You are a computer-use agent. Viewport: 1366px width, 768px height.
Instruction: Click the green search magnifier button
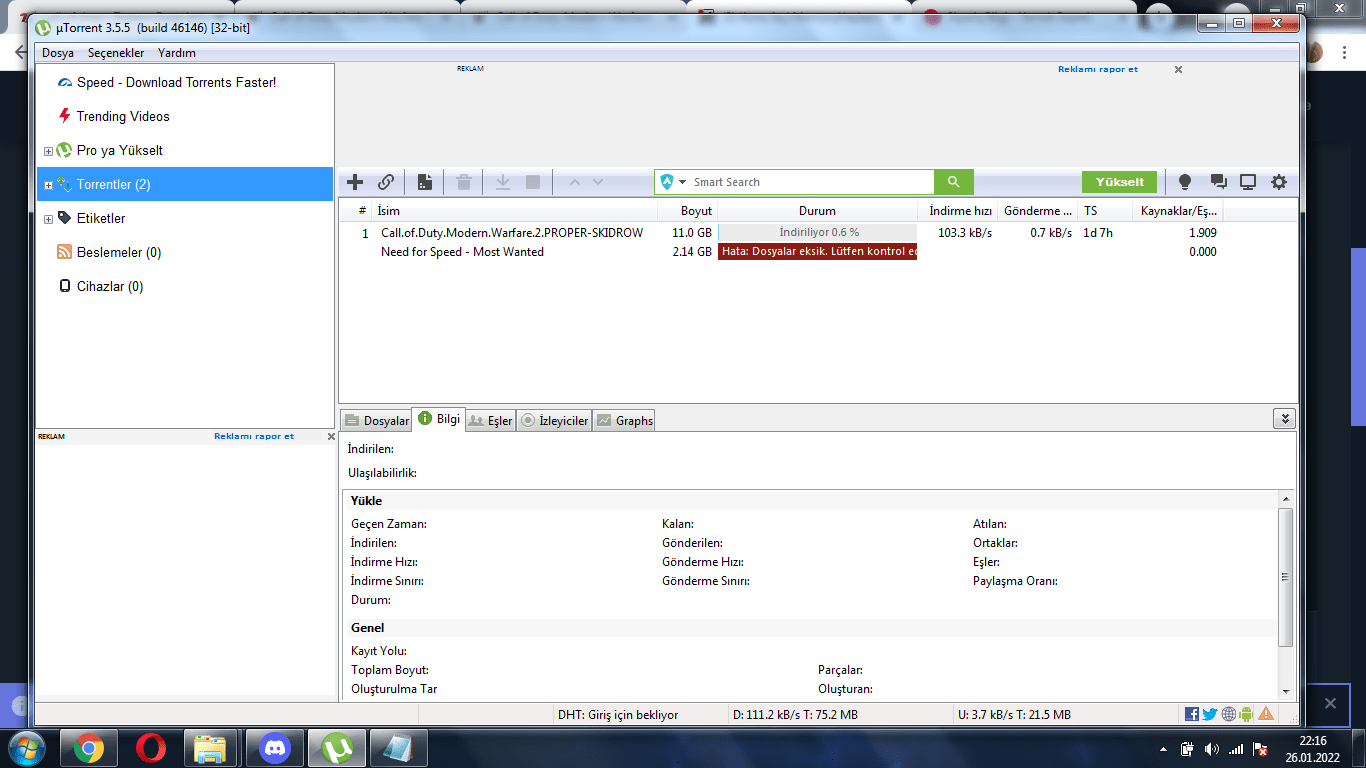tap(954, 182)
